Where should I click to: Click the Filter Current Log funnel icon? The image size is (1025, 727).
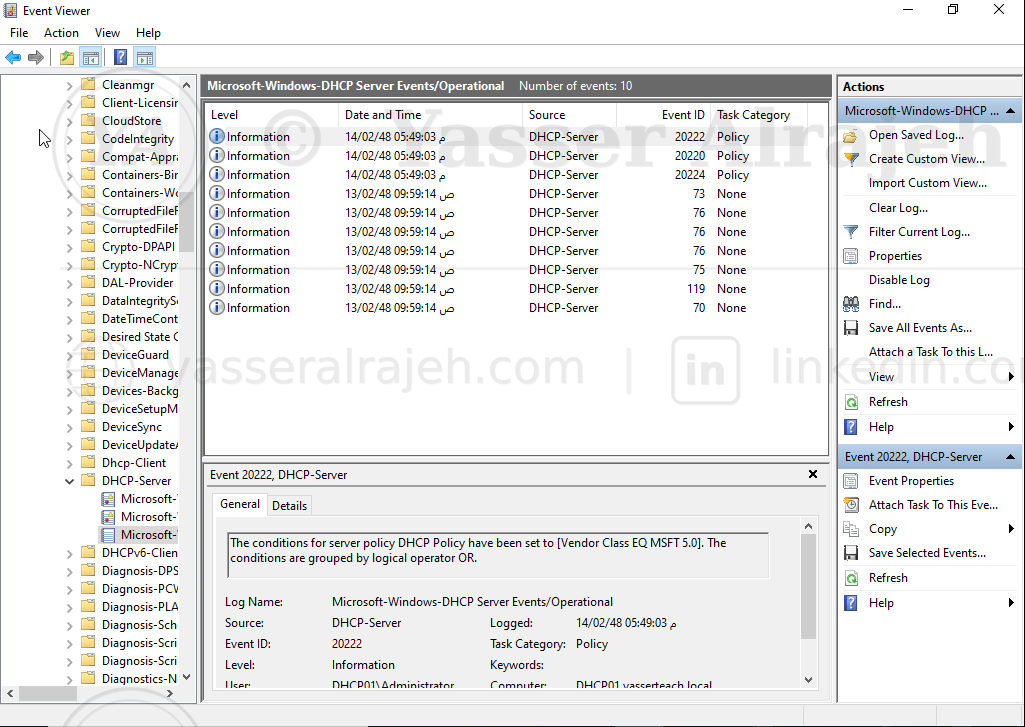pos(850,232)
